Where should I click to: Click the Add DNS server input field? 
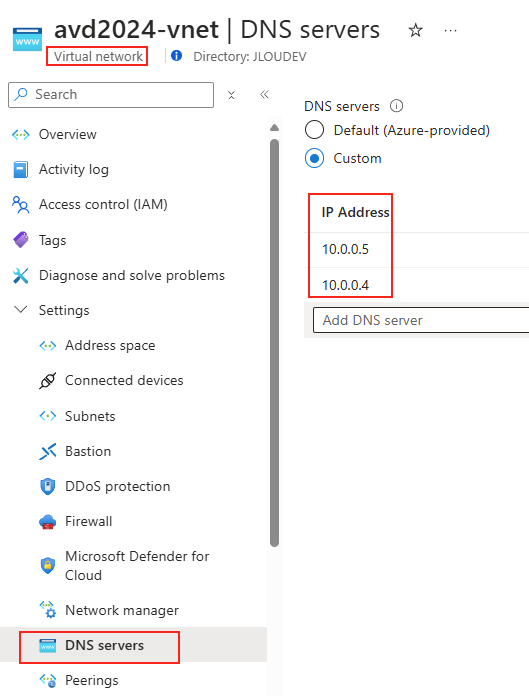point(421,320)
